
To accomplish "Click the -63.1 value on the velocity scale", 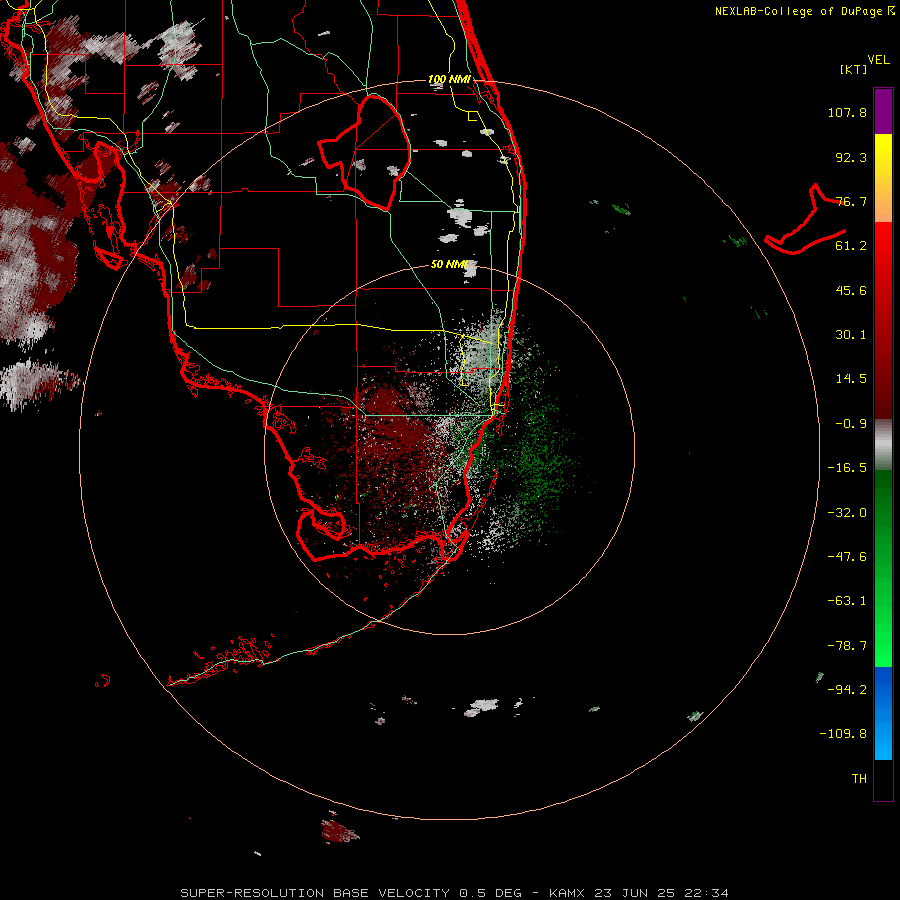I will tap(847, 601).
